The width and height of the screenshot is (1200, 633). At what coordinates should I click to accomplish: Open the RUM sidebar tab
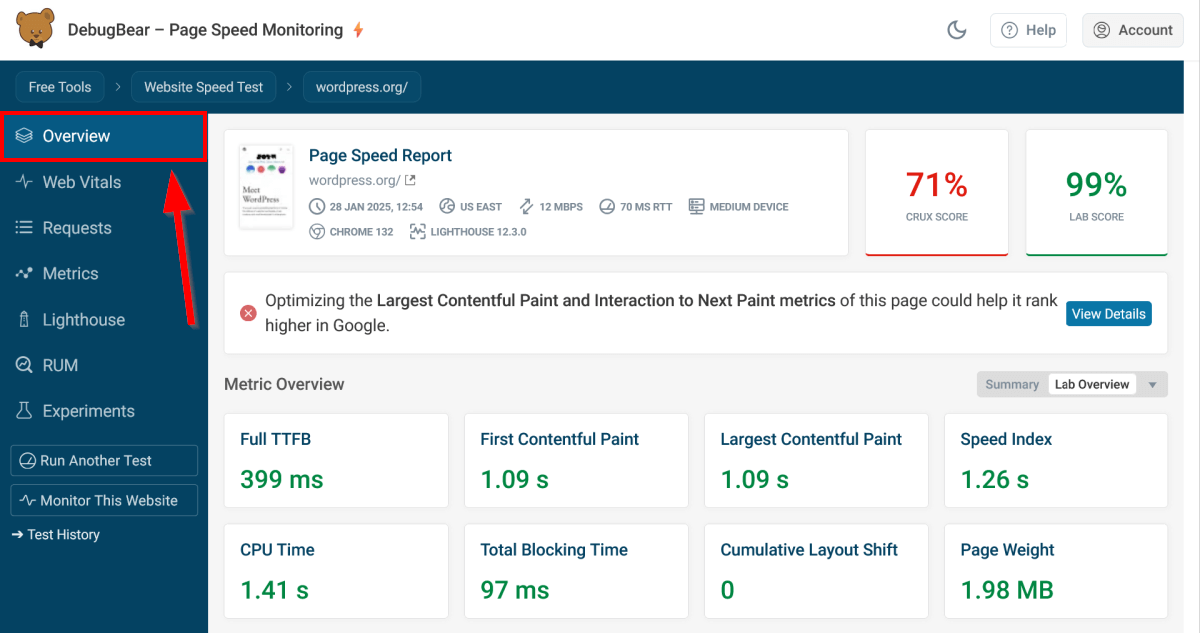coord(104,366)
